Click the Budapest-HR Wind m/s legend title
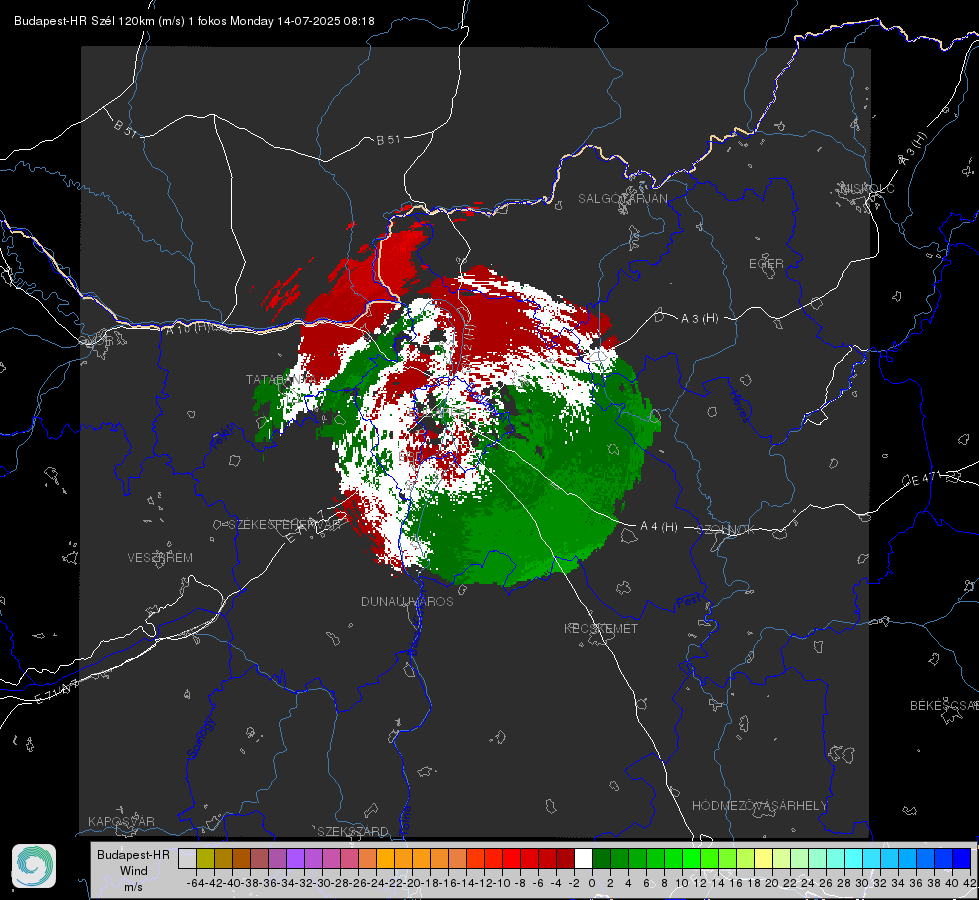Viewport: 979px width, 900px height. [x=134, y=871]
